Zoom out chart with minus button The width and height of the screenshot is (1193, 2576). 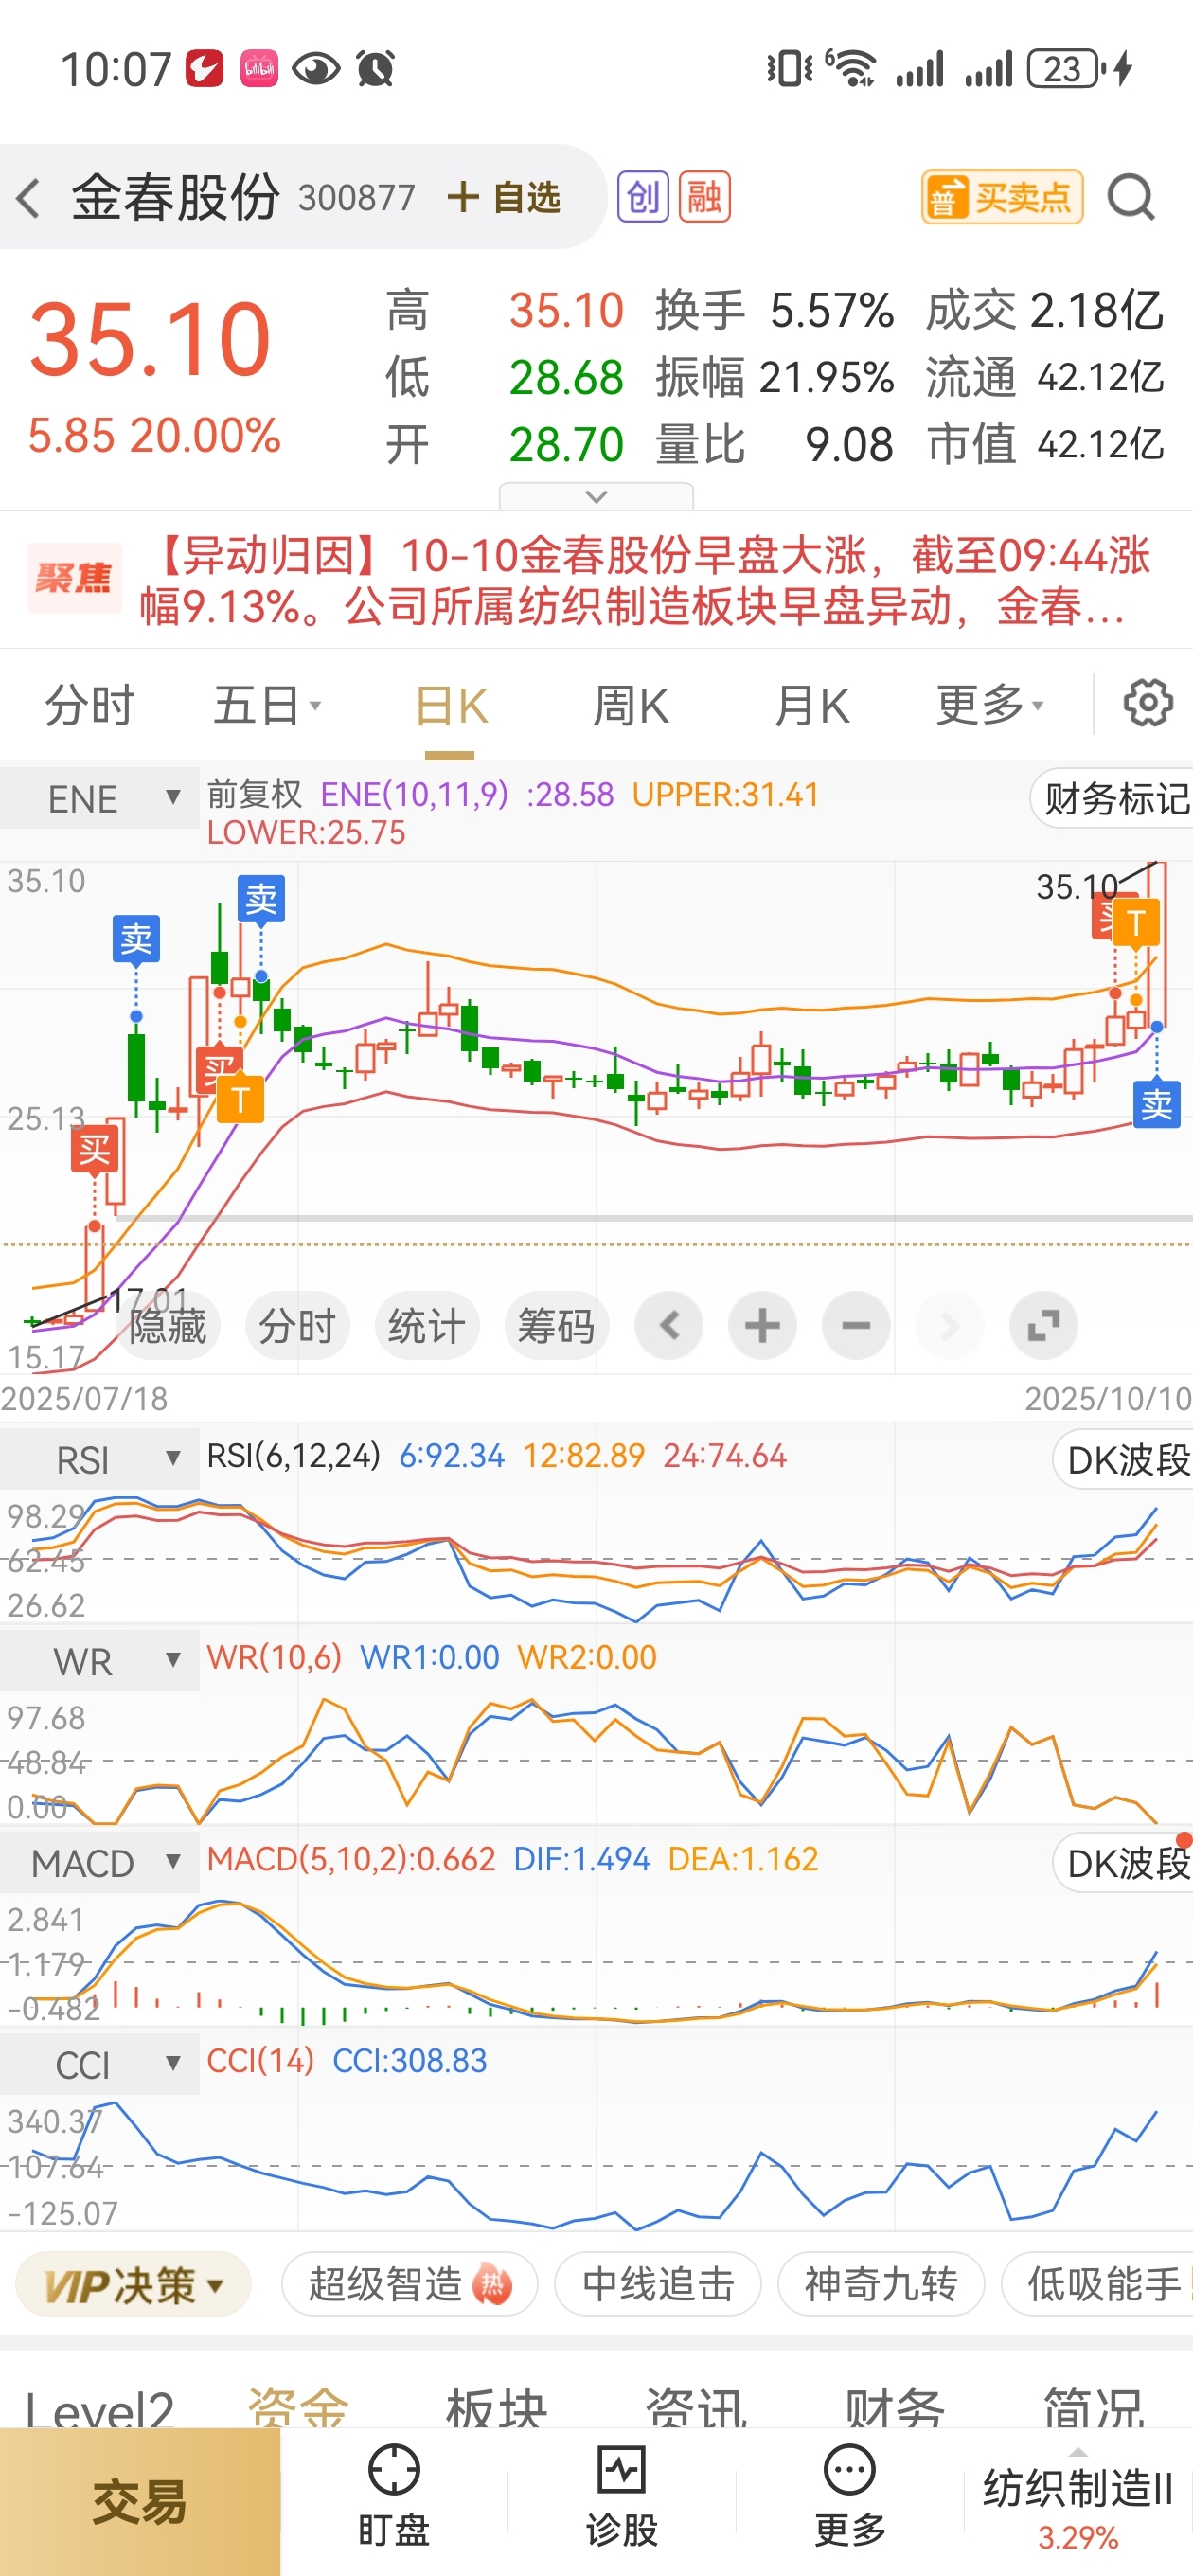(856, 1326)
